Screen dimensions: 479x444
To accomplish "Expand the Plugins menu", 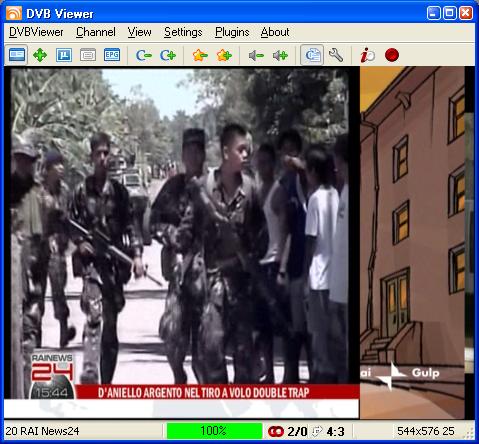I will pos(232,32).
